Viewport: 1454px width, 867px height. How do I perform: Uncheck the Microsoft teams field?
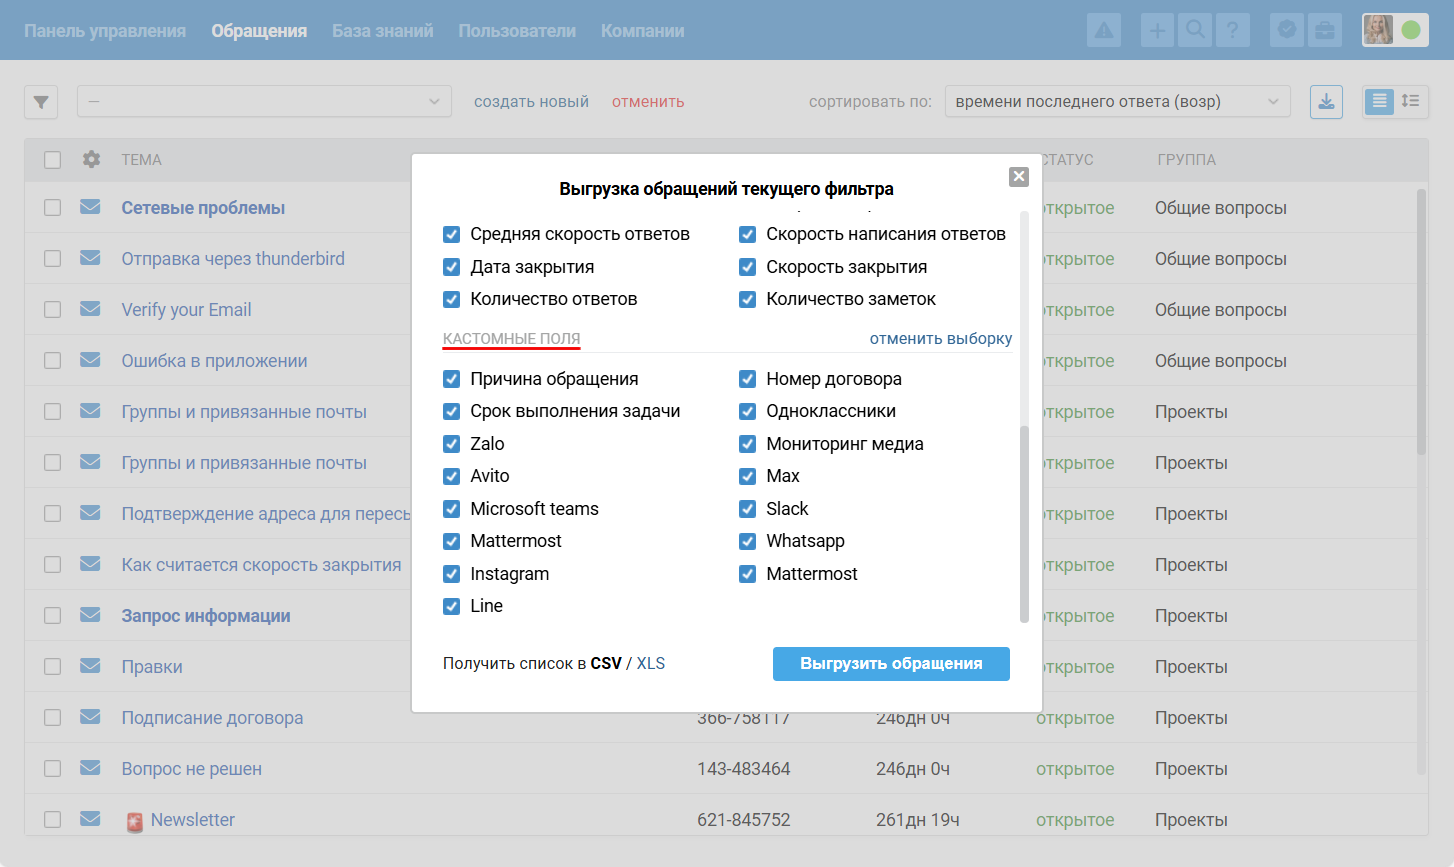point(452,509)
